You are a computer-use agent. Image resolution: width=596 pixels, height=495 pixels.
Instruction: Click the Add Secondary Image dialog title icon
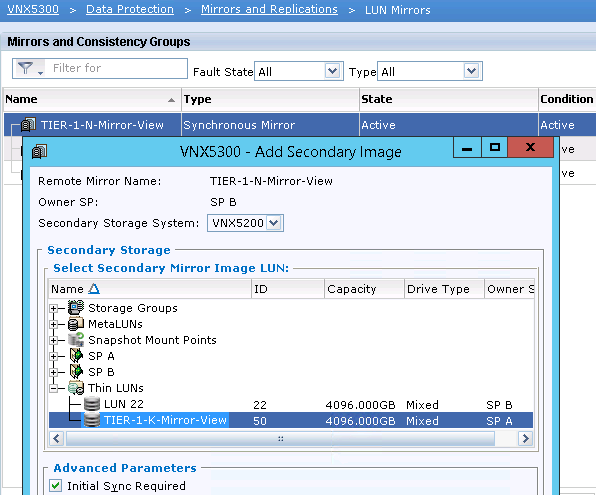[x=40, y=151]
